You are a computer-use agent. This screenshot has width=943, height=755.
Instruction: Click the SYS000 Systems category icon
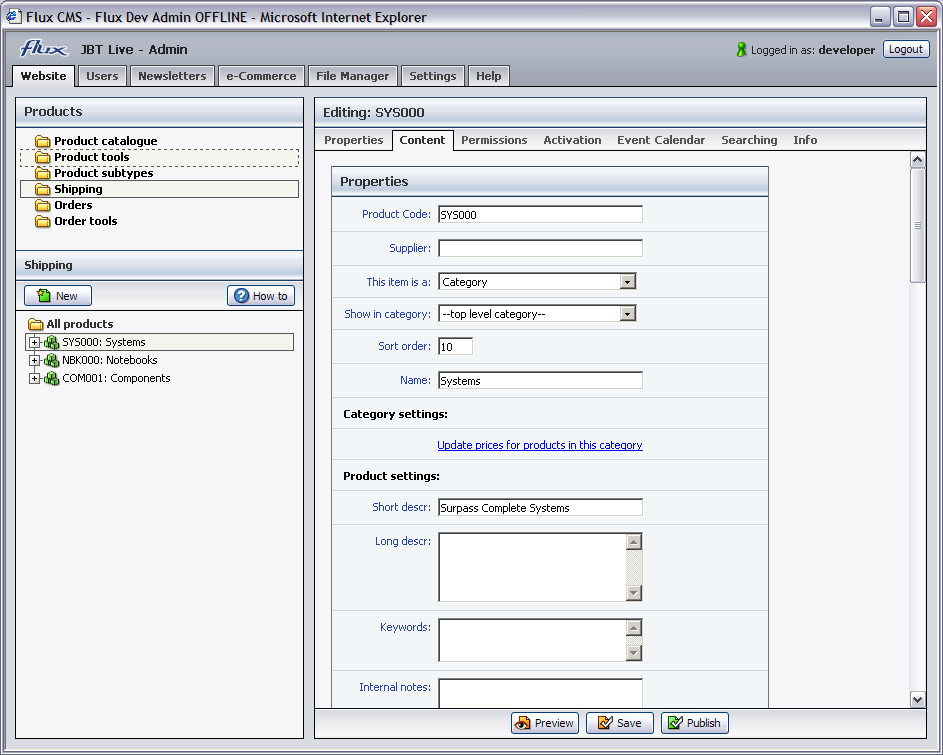coord(52,342)
